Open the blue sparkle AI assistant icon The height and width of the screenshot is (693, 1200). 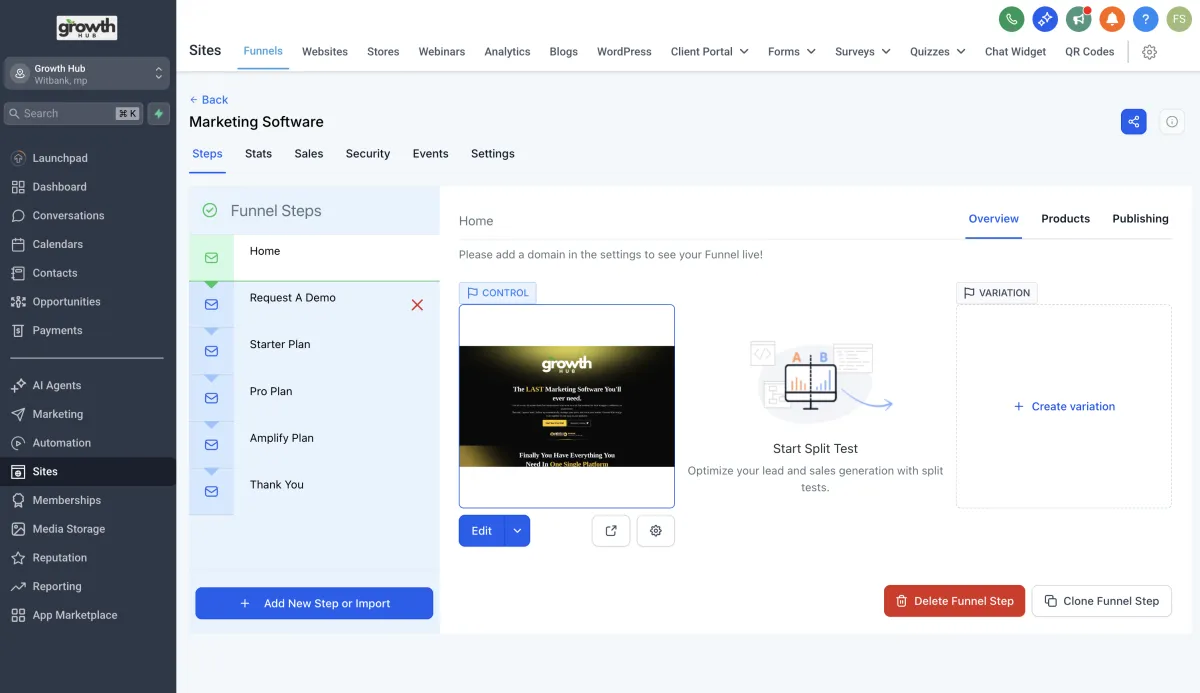tap(1045, 18)
